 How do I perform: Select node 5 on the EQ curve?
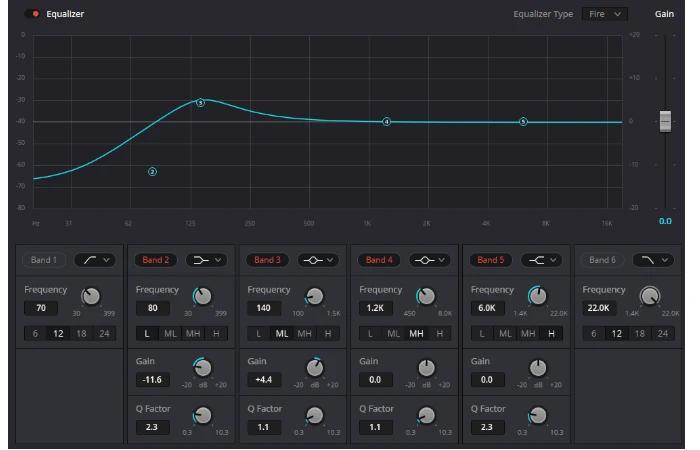(x=523, y=121)
